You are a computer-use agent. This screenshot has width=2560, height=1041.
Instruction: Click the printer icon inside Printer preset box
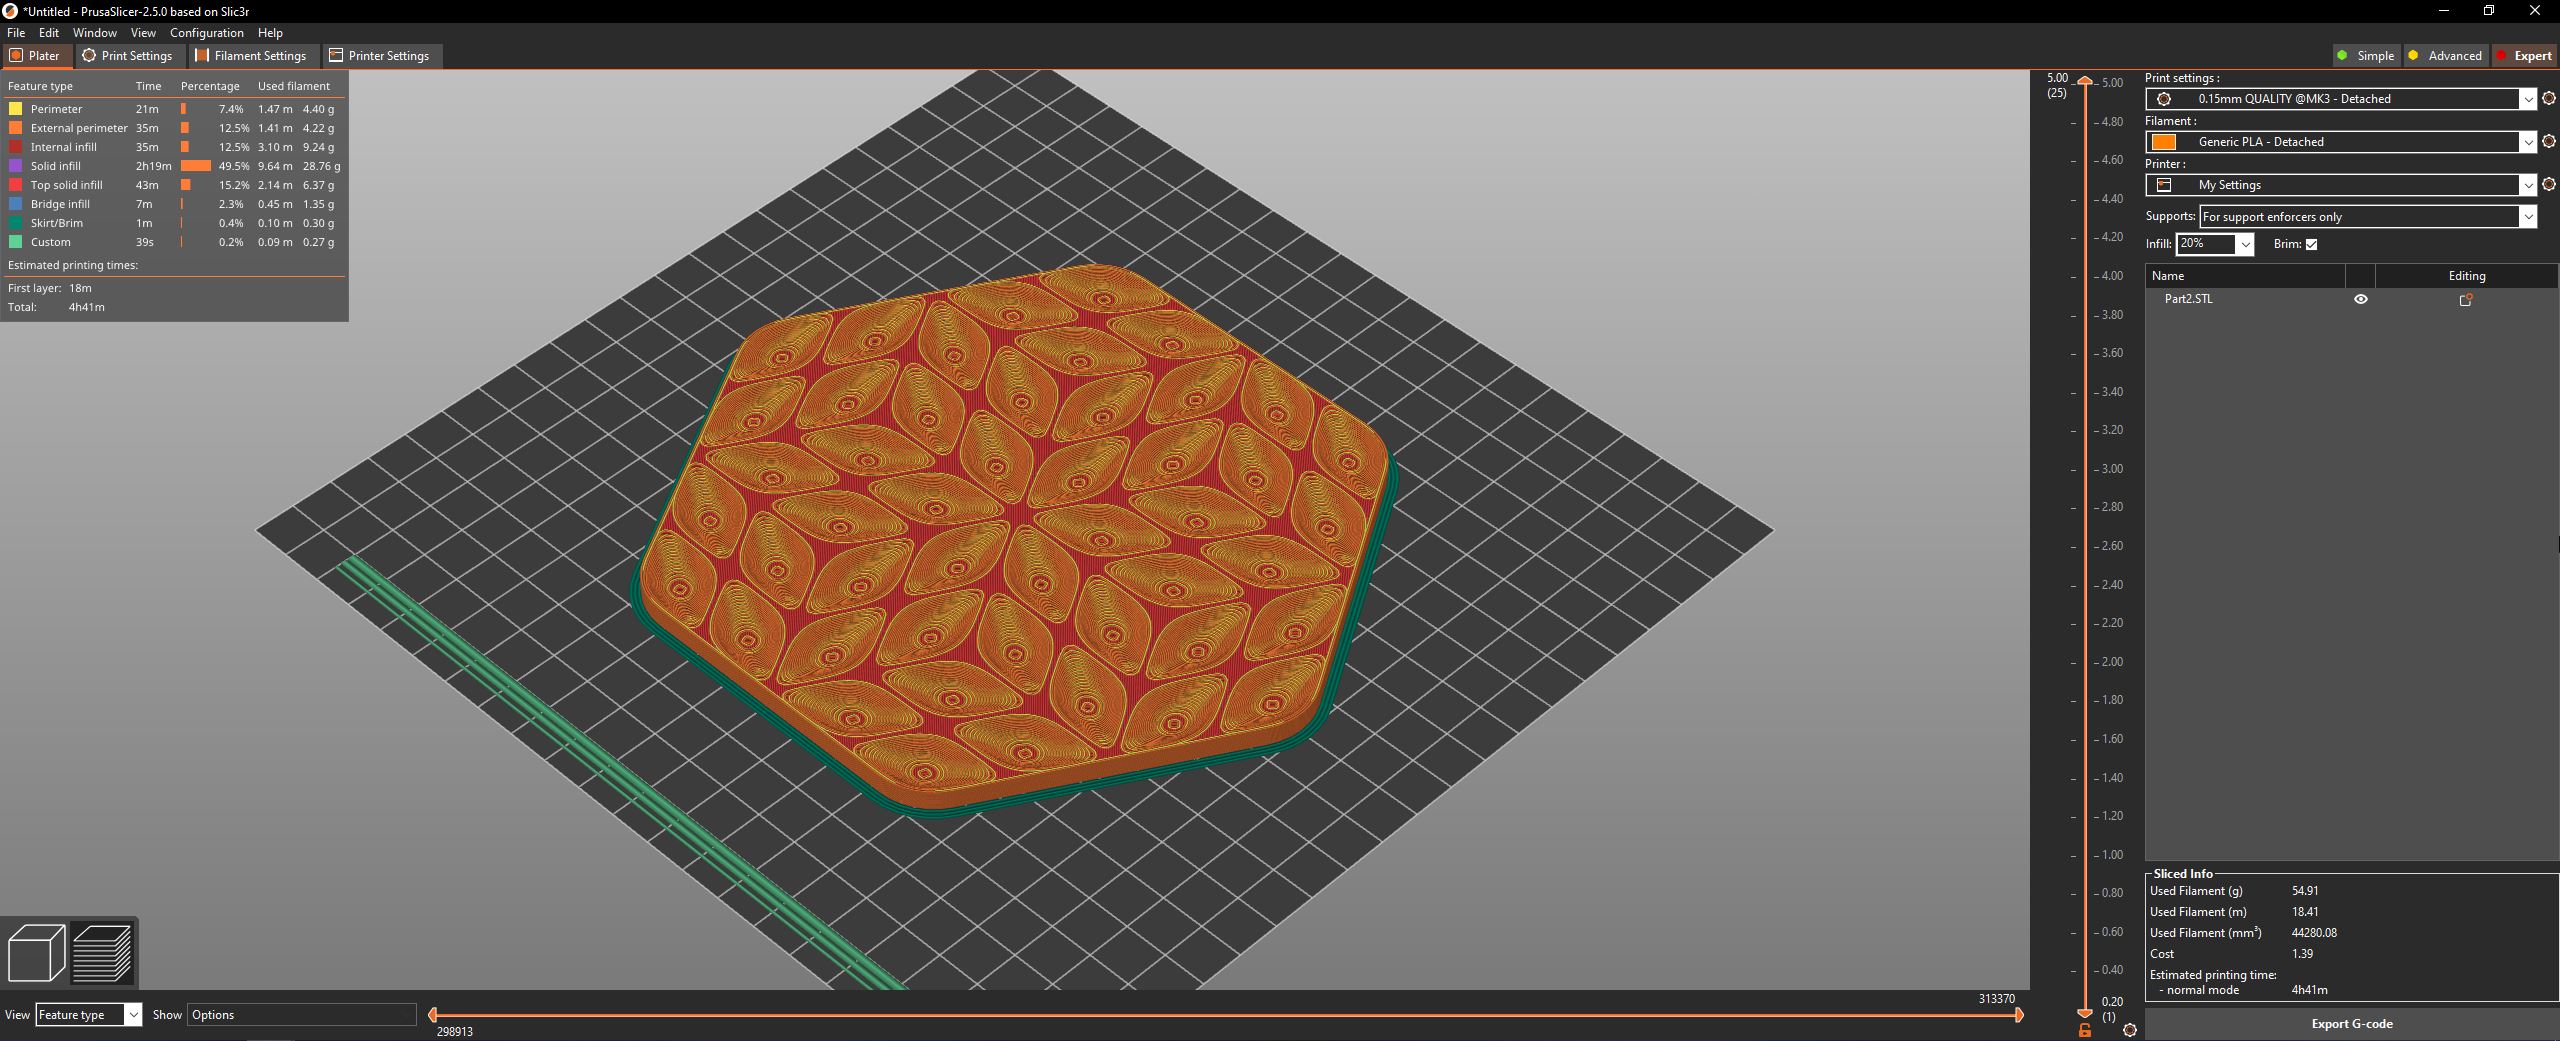(2164, 185)
